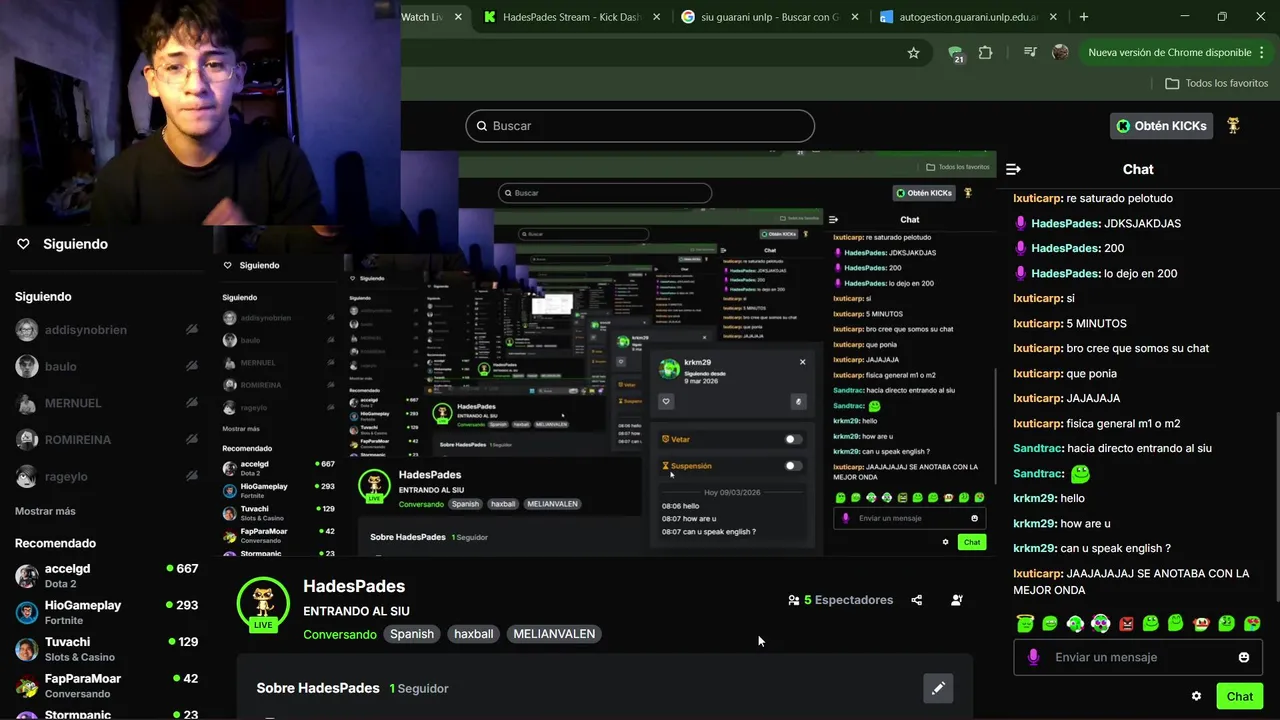
Task: Collapse the Chat panel with the arrow icon
Action: pyautogui.click(x=1013, y=169)
